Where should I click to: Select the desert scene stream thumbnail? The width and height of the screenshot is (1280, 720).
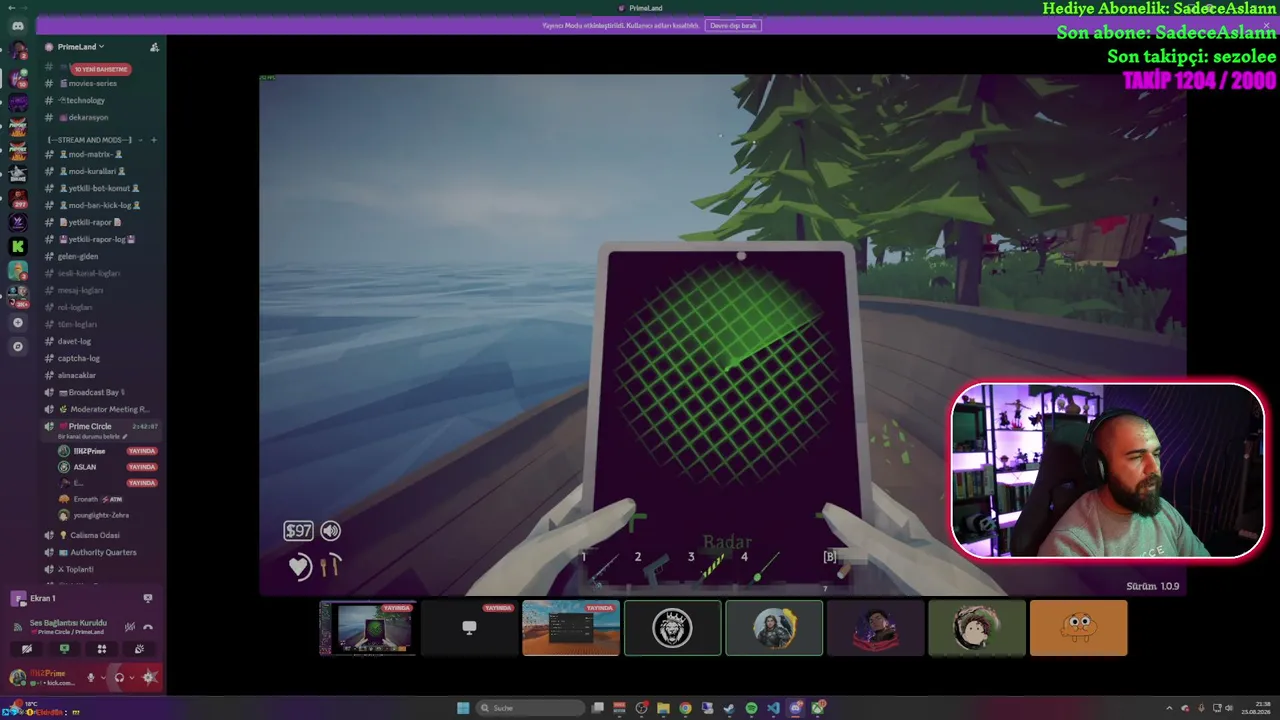pos(571,628)
